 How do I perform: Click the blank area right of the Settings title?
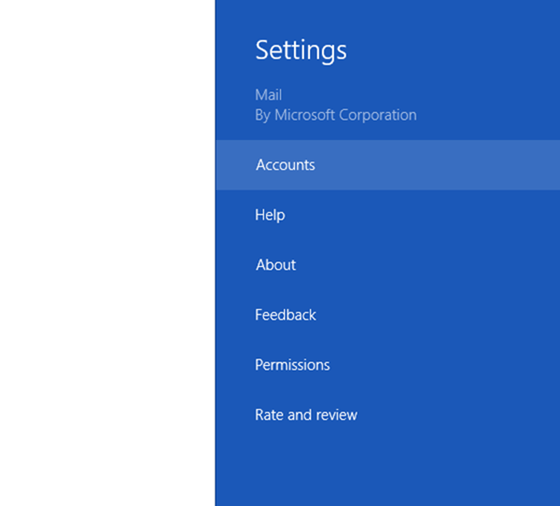(x=454, y=50)
